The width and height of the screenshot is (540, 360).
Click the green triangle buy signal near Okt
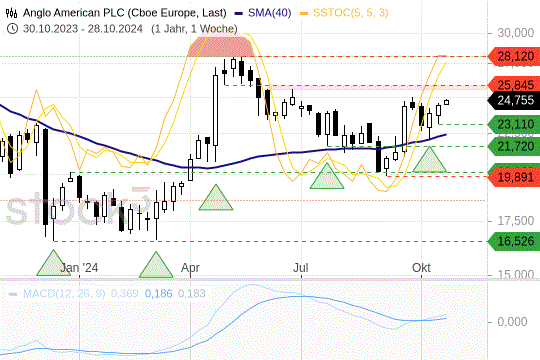click(x=429, y=161)
